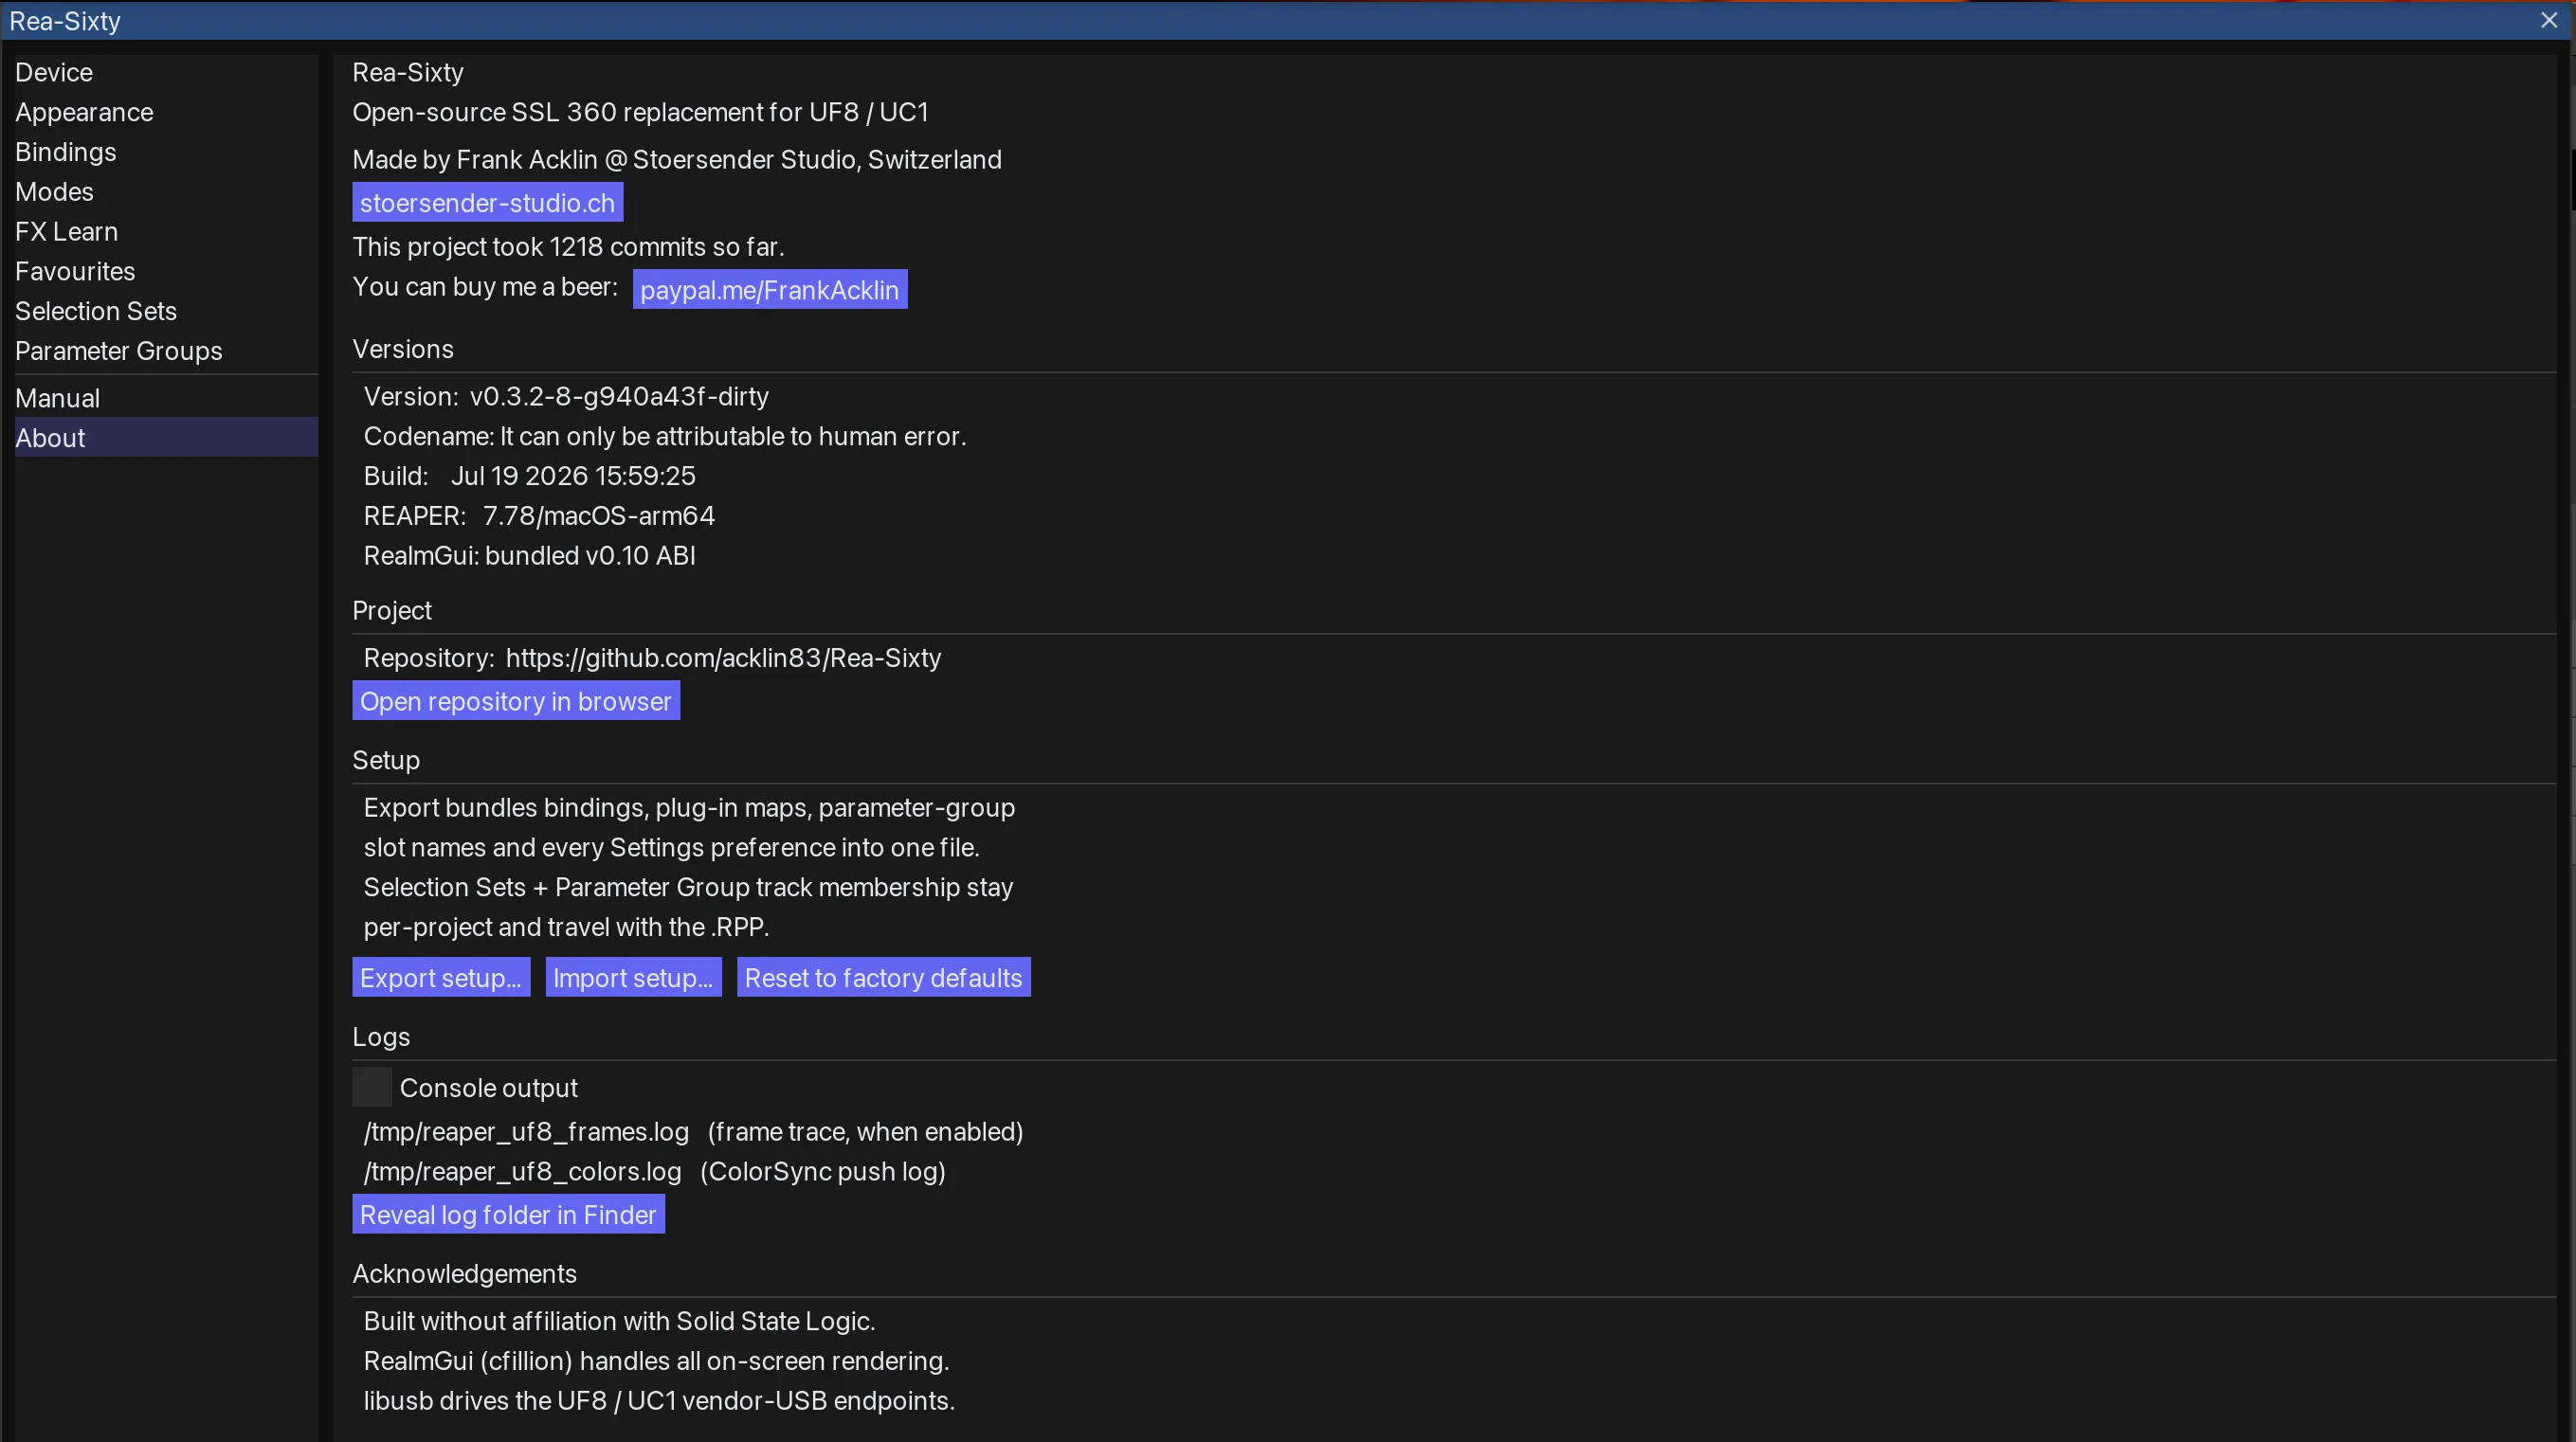2576x1442 pixels.
Task: Switch to the Appearance section
Action: pos(166,112)
